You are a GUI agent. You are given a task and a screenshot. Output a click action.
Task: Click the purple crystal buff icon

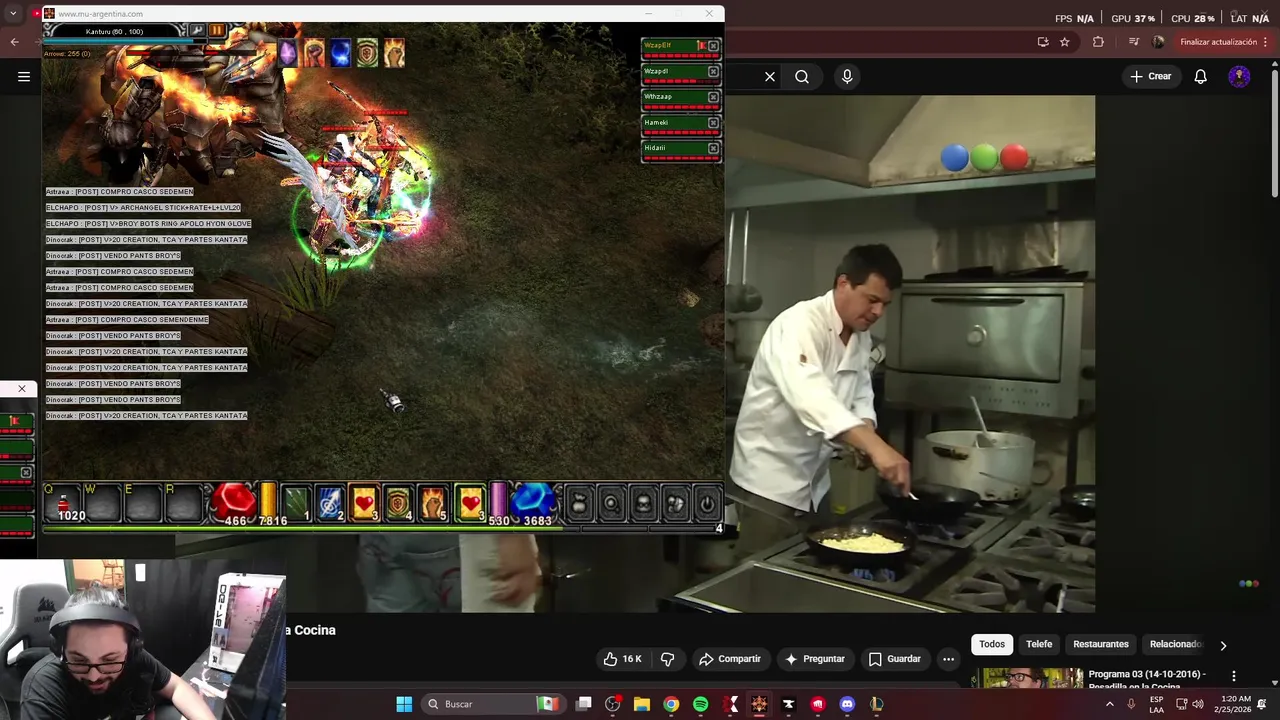(x=288, y=53)
